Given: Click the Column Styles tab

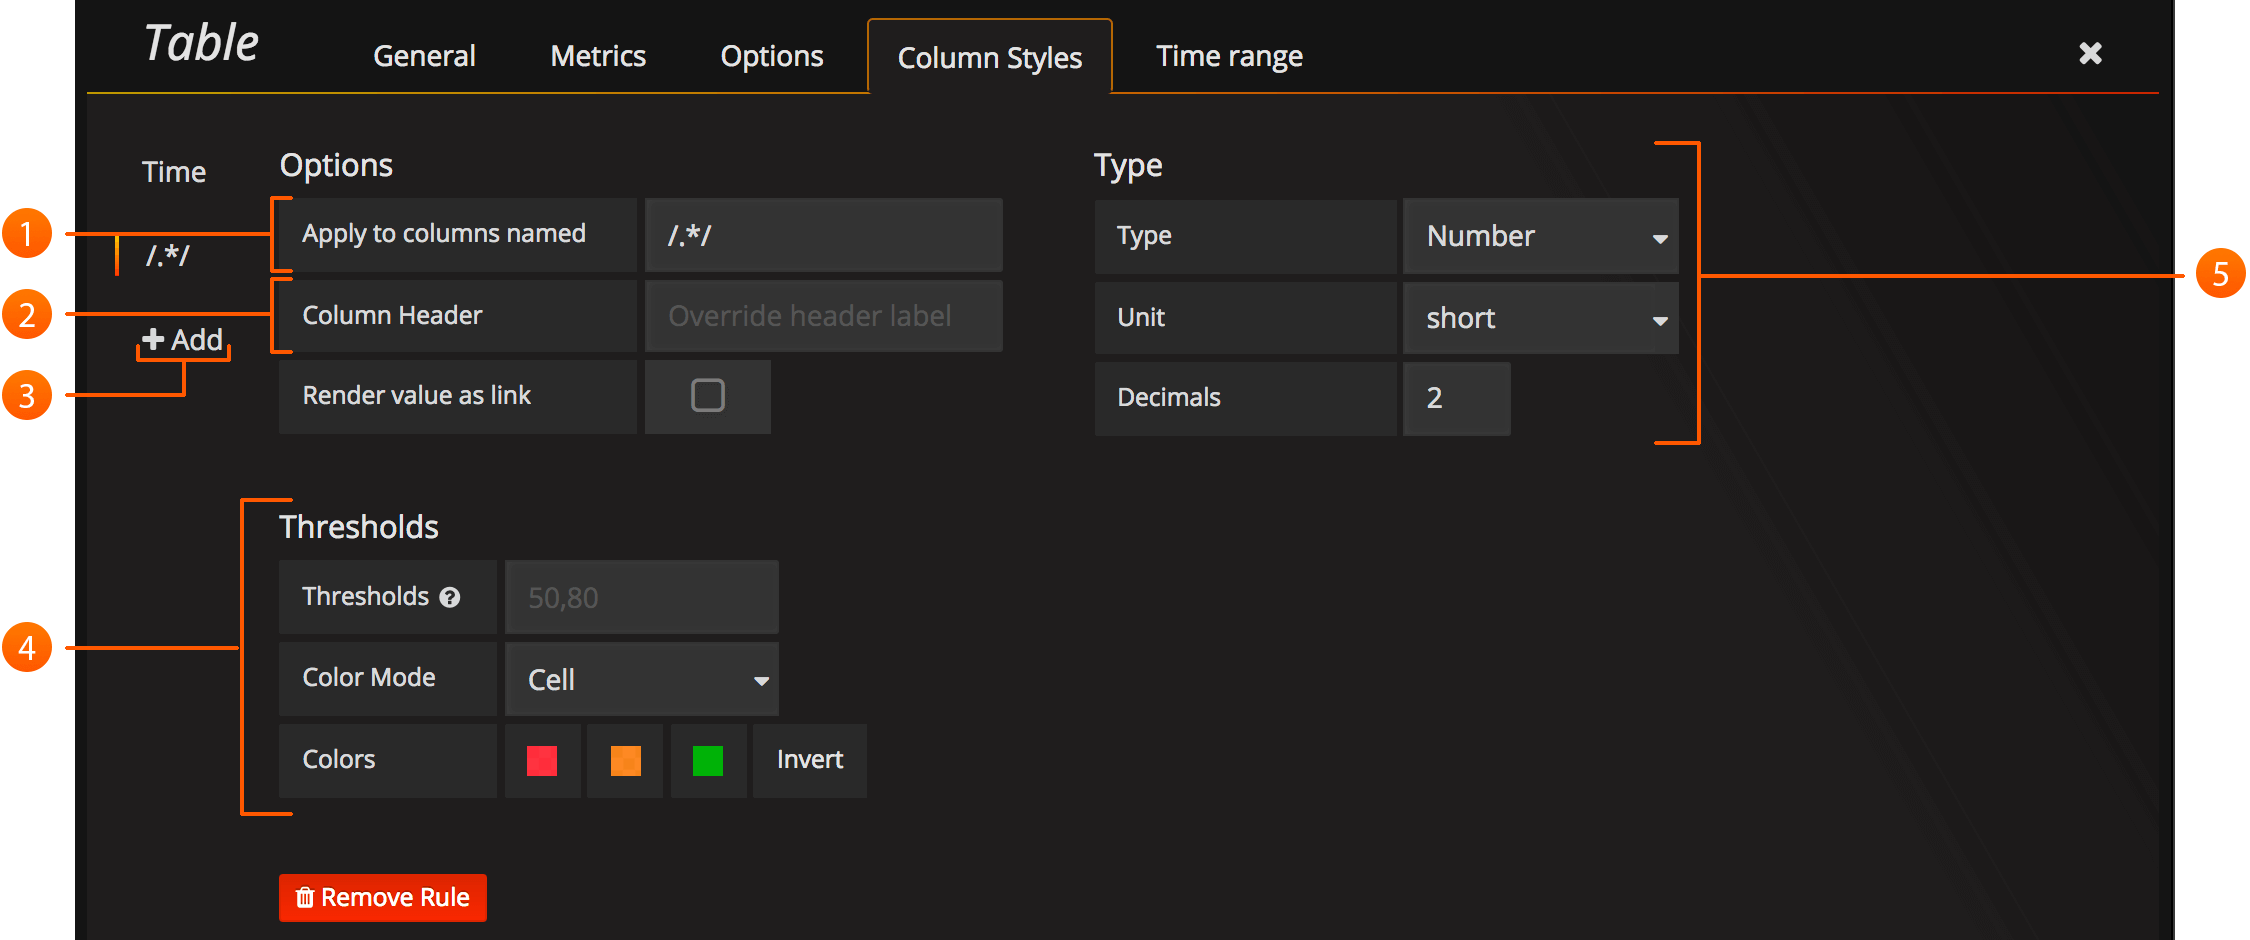Looking at the screenshot, I should point(989,58).
